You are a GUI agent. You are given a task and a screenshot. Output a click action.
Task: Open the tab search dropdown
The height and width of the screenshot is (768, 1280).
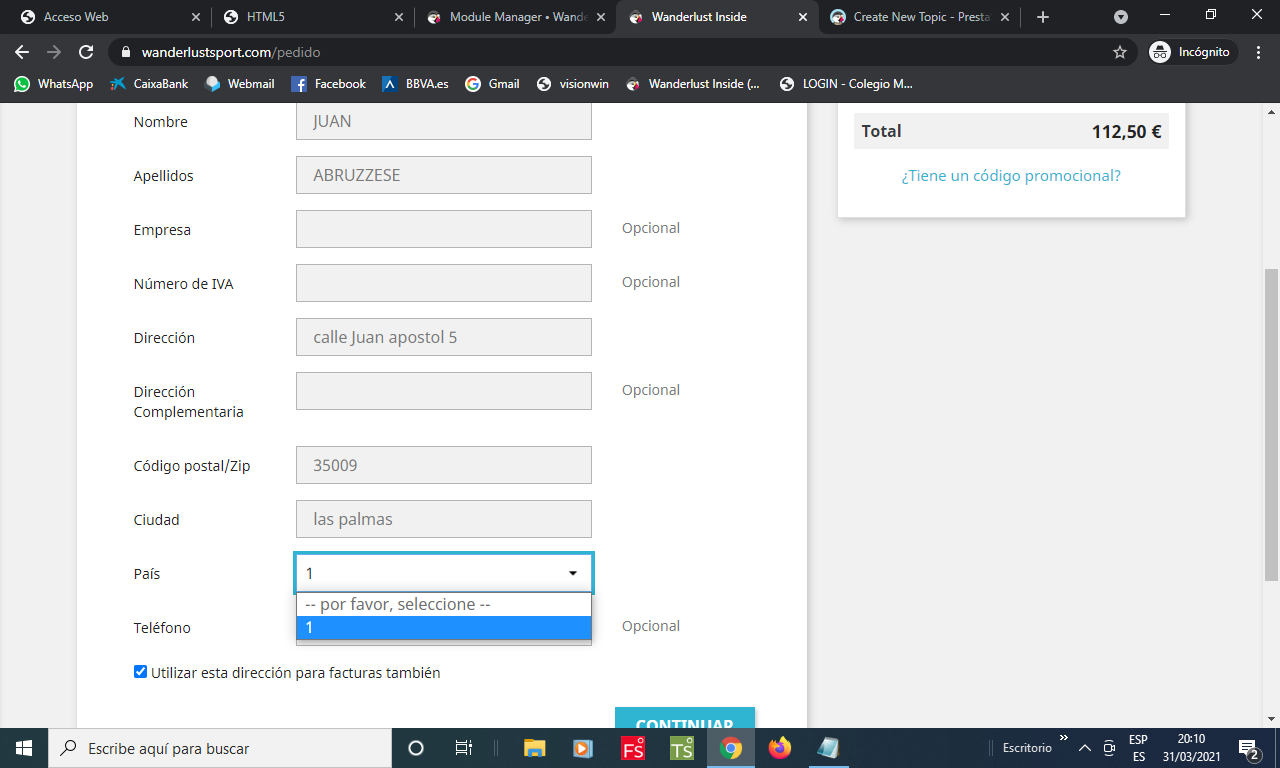click(1121, 17)
